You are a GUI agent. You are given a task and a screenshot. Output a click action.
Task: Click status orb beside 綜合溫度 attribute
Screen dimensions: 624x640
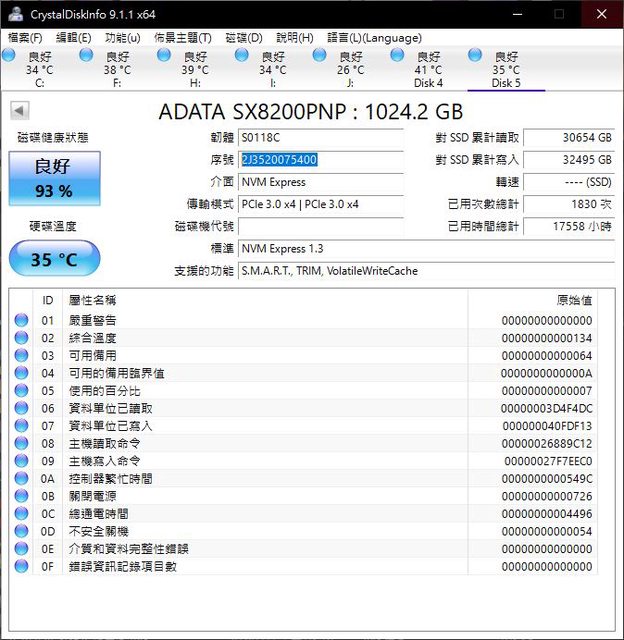[x=21, y=338]
